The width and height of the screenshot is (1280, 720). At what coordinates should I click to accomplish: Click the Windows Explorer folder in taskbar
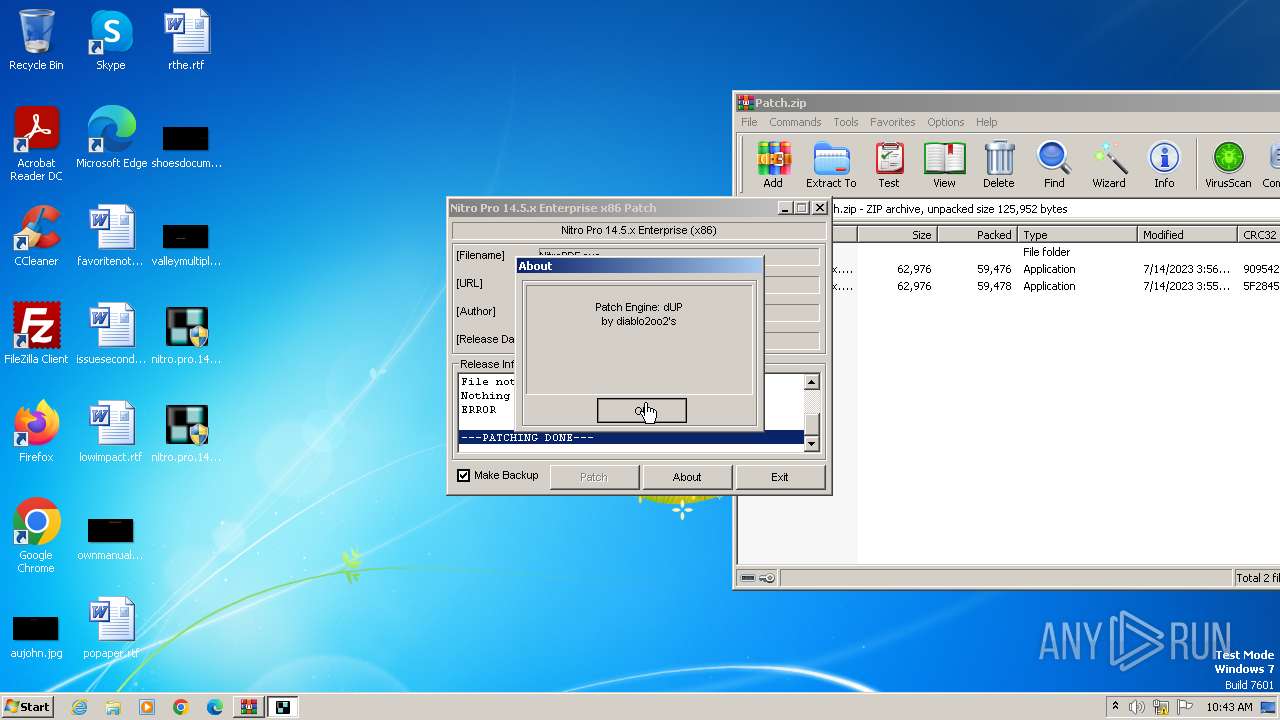[113, 707]
